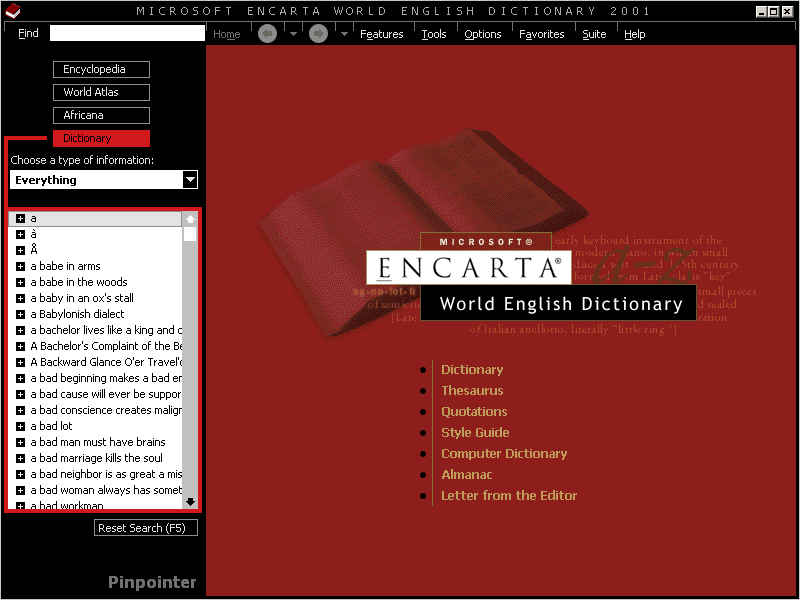Image resolution: width=800 pixels, height=600 pixels.
Task: Click word list scrollbar down arrow
Action: click(190, 502)
